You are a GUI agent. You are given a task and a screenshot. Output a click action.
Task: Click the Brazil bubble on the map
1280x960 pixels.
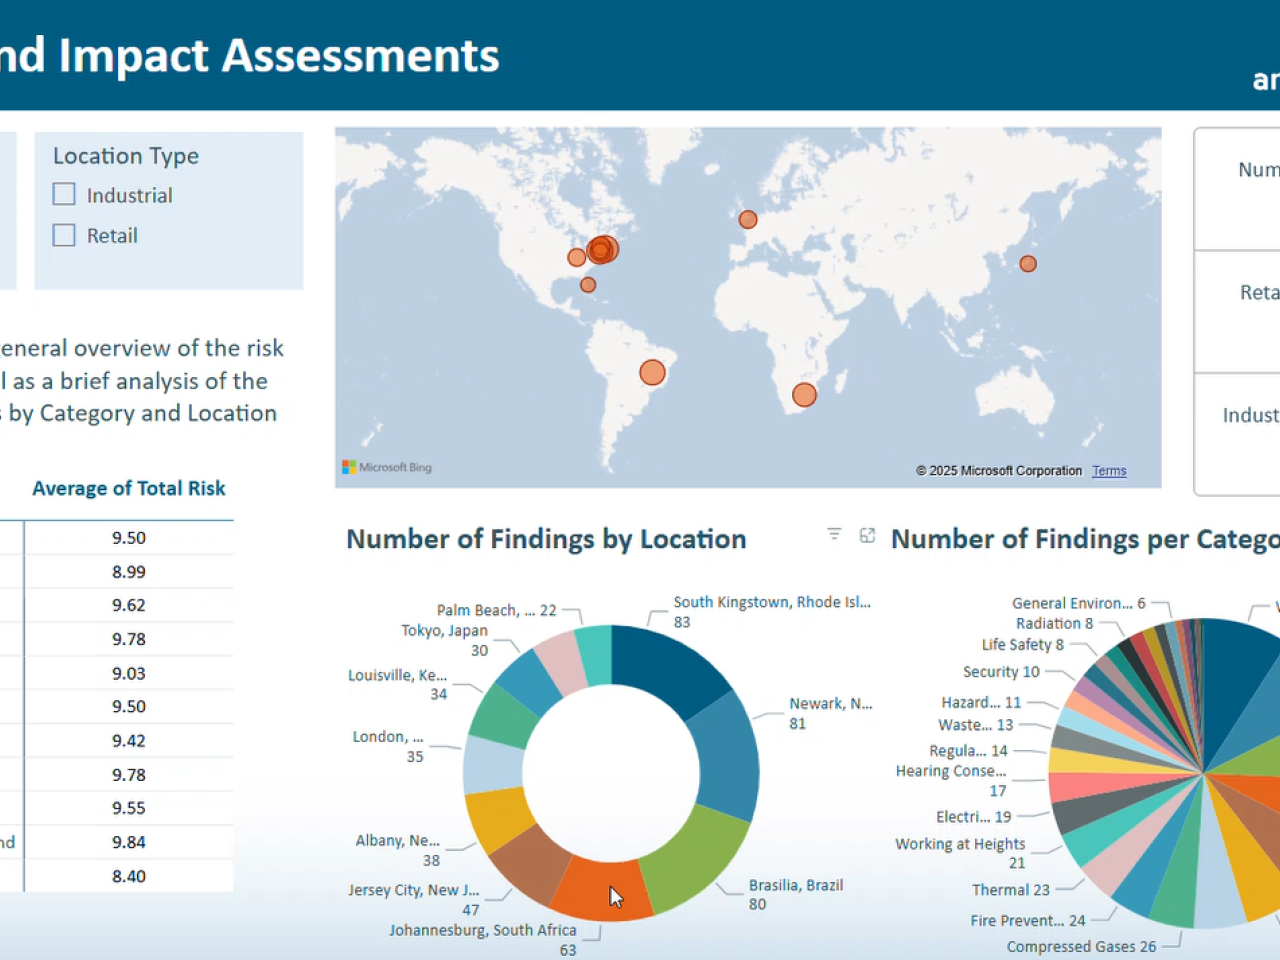pyautogui.click(x=652, y=373)
